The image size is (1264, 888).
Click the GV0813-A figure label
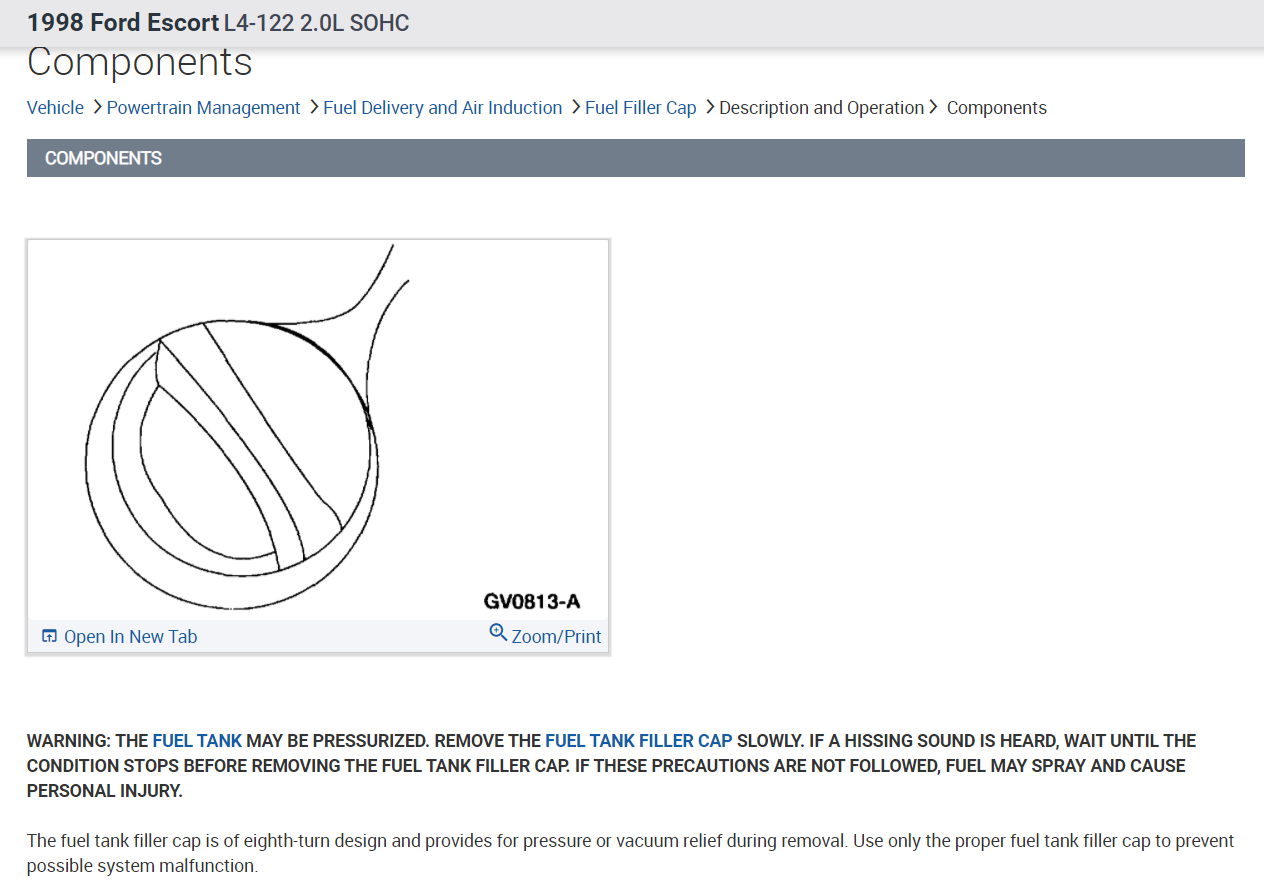pos(532,601)
